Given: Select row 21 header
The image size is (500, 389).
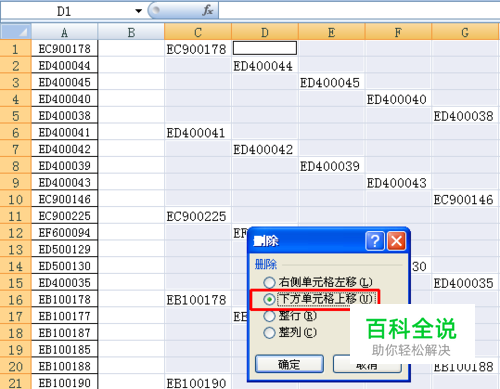Looking at the screenshot, I should [x=15, y=383].
